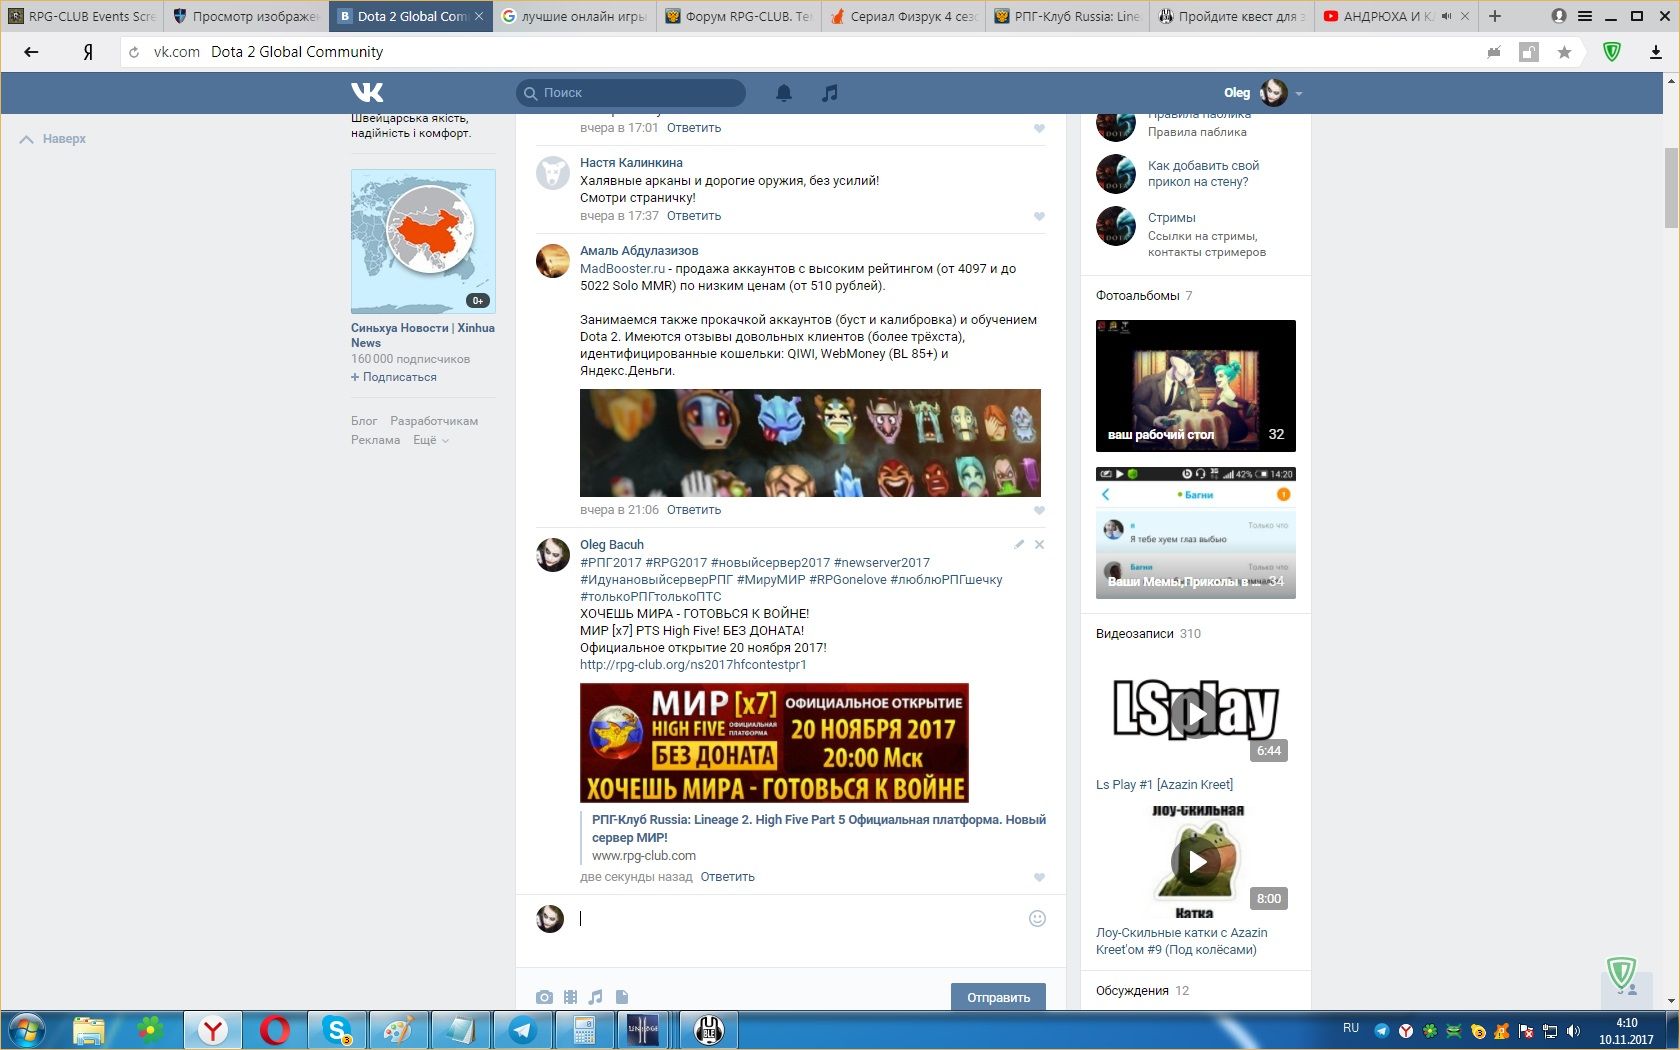Open 'Как добавить свой прикол на стену?' link
The height and width of the screenshot is (1050, 1680).
click(x=1203, y=174)
